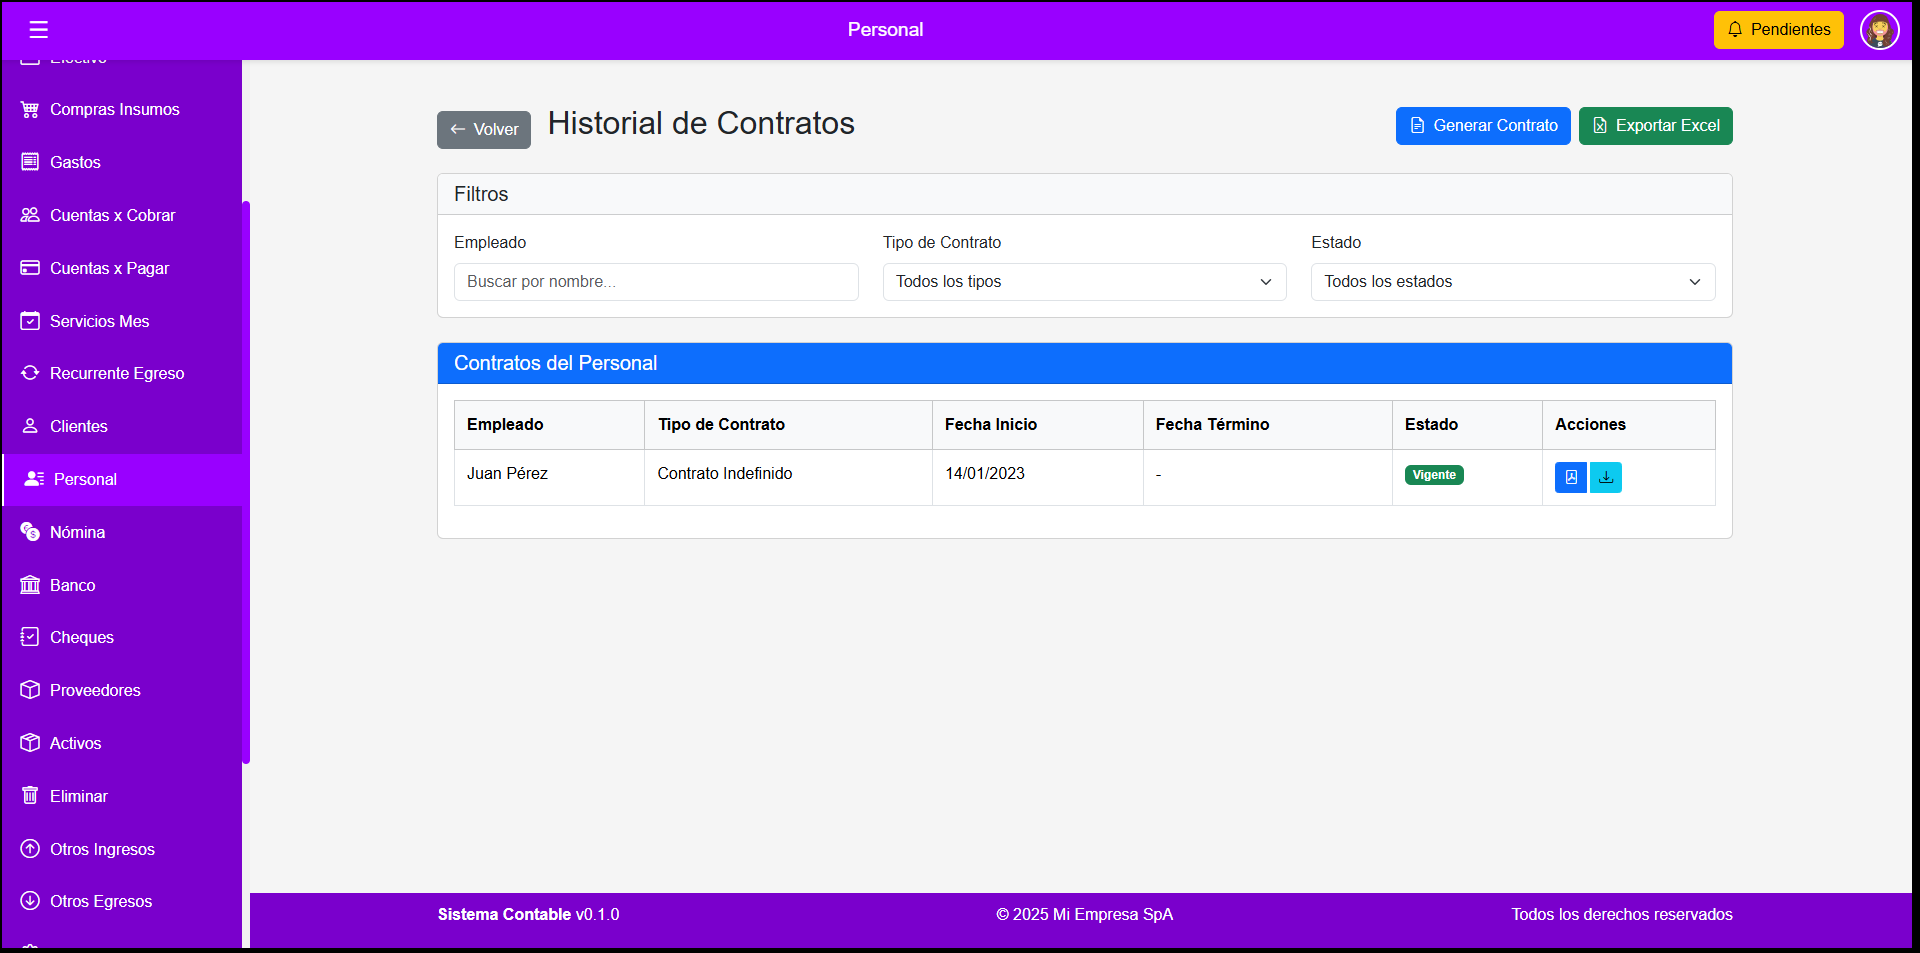Click the Eliminar trash icon

click(30, 796)
